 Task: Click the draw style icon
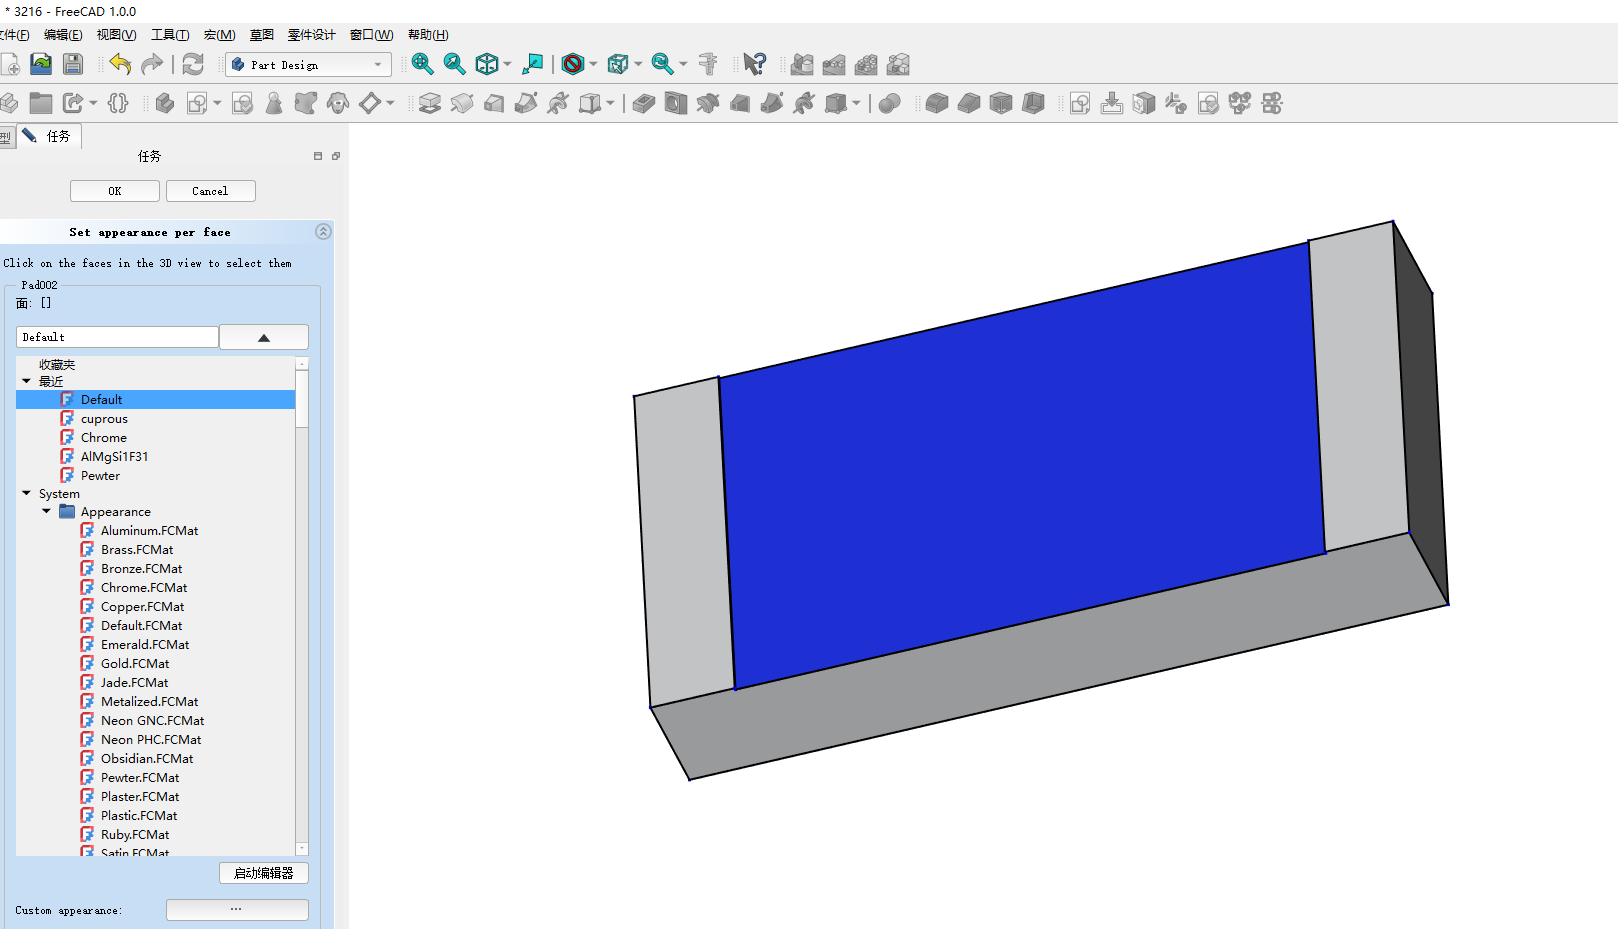573,64
